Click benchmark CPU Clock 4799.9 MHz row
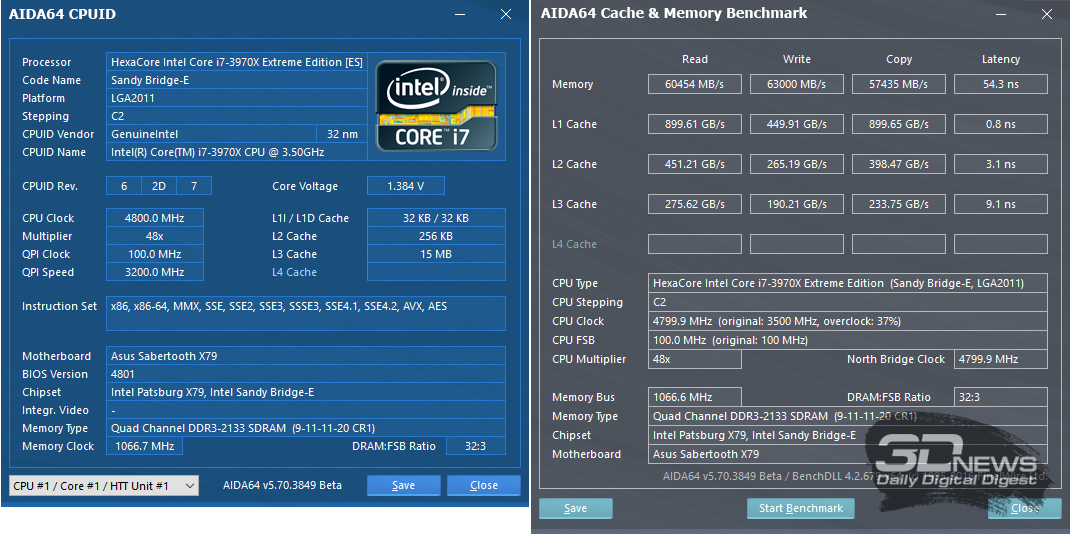1070x535 pixels. [848, 321]
